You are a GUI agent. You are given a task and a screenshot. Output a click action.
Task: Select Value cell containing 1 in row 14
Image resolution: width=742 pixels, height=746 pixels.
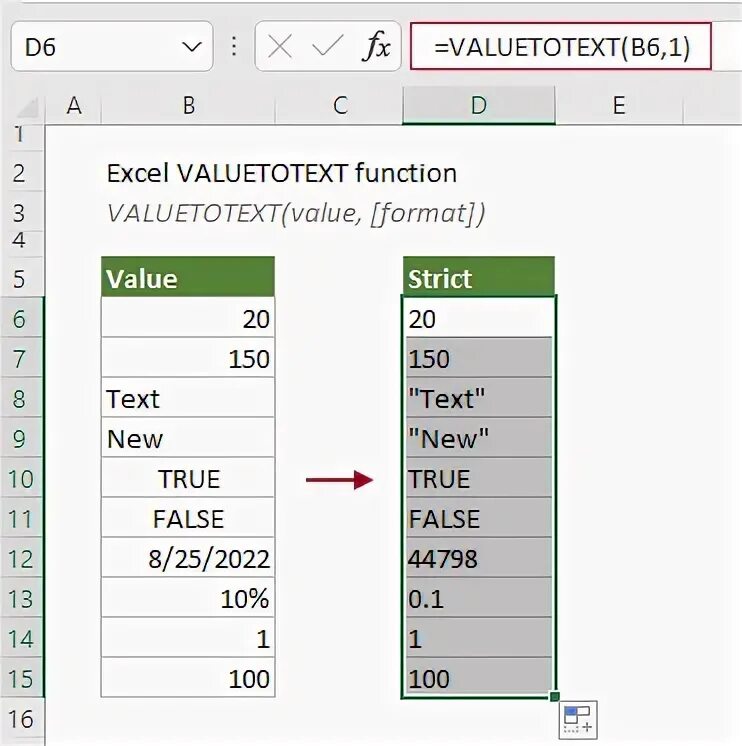click(188, 638)
